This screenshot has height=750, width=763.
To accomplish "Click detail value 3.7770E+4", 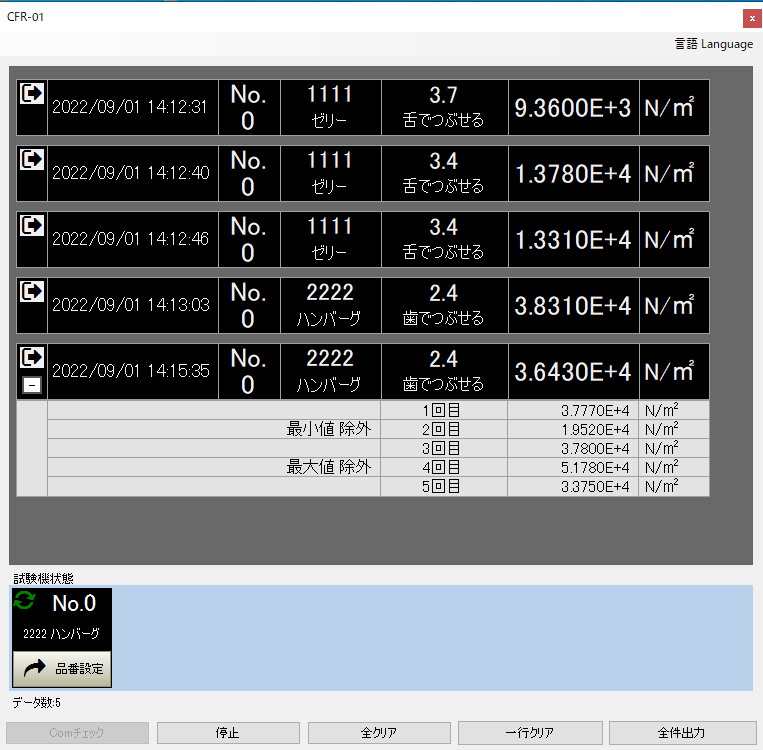I will [595, 411].
